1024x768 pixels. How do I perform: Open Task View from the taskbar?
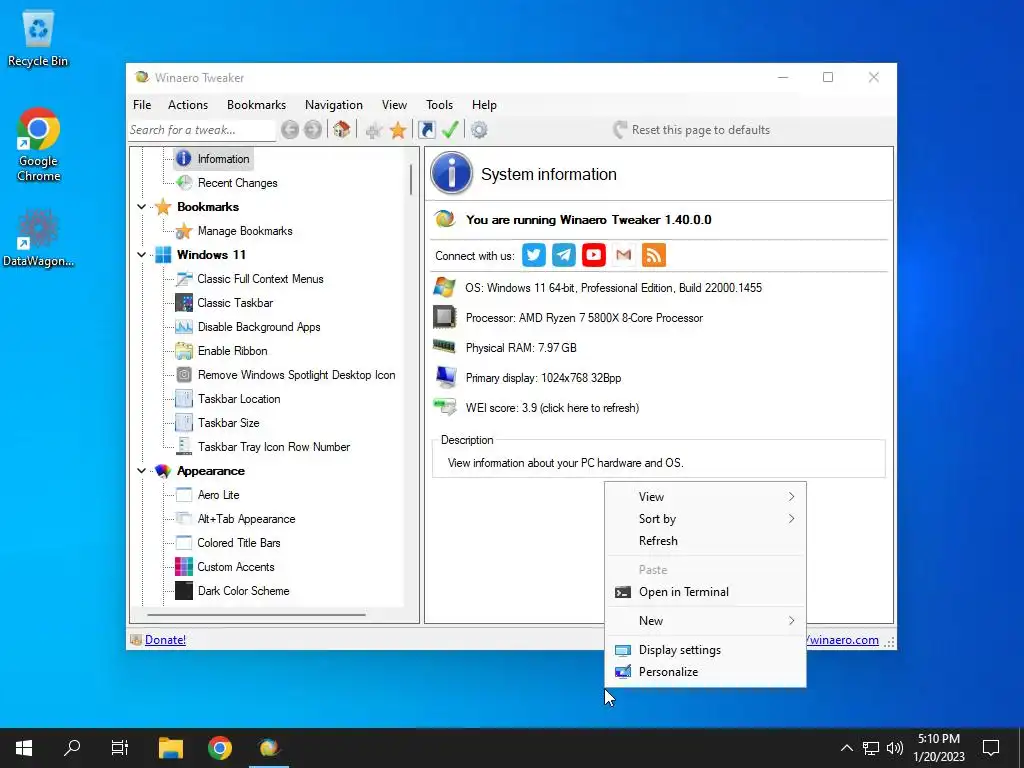coord(120,748)
